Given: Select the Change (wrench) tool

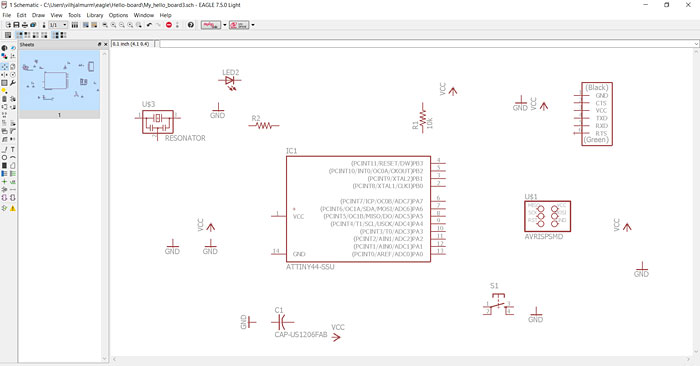Looking at the screenshot, I should point(12,83).
